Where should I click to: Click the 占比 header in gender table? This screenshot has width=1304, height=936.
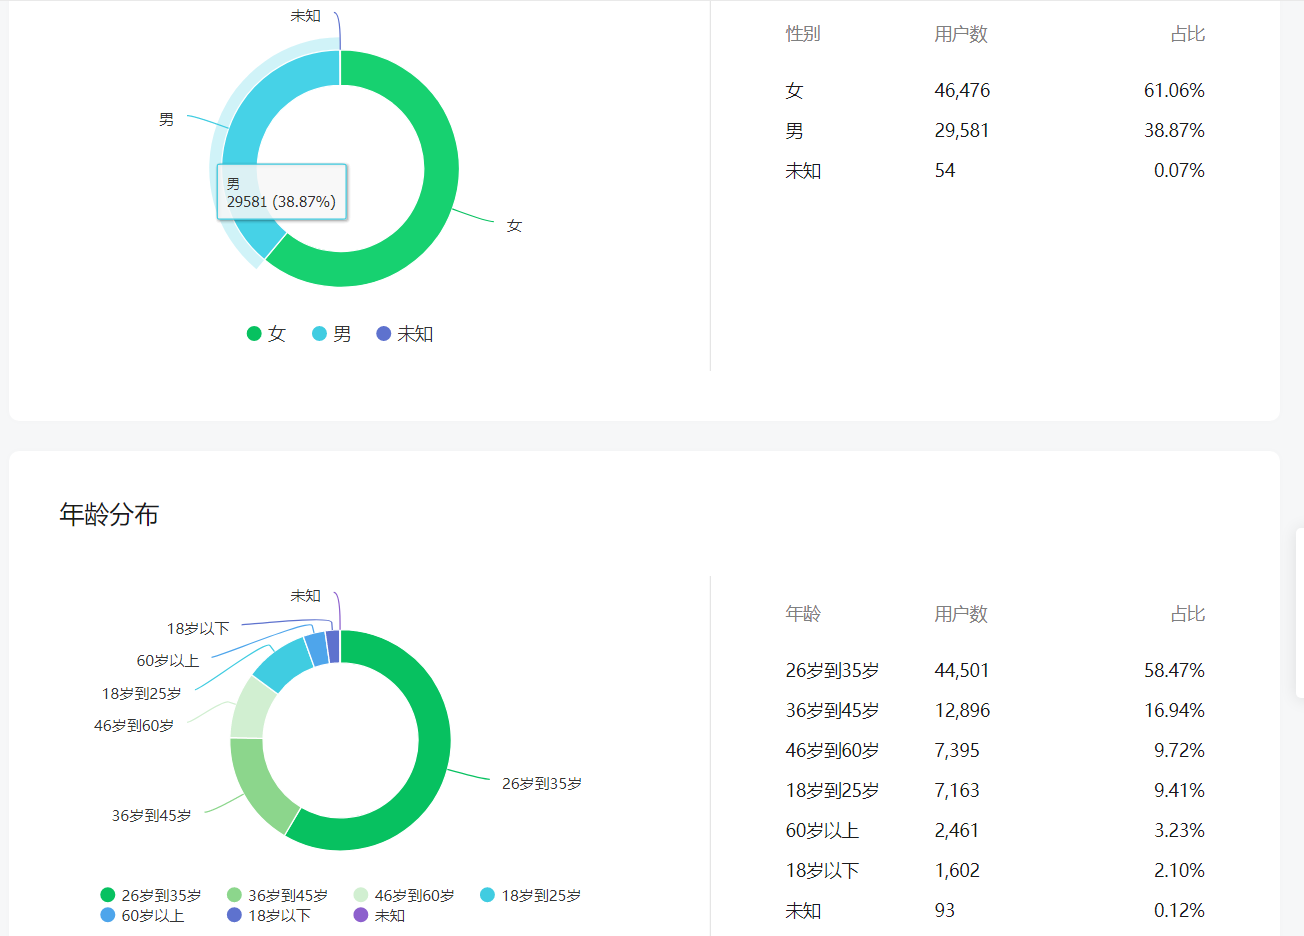click(x=1188, y=34)
